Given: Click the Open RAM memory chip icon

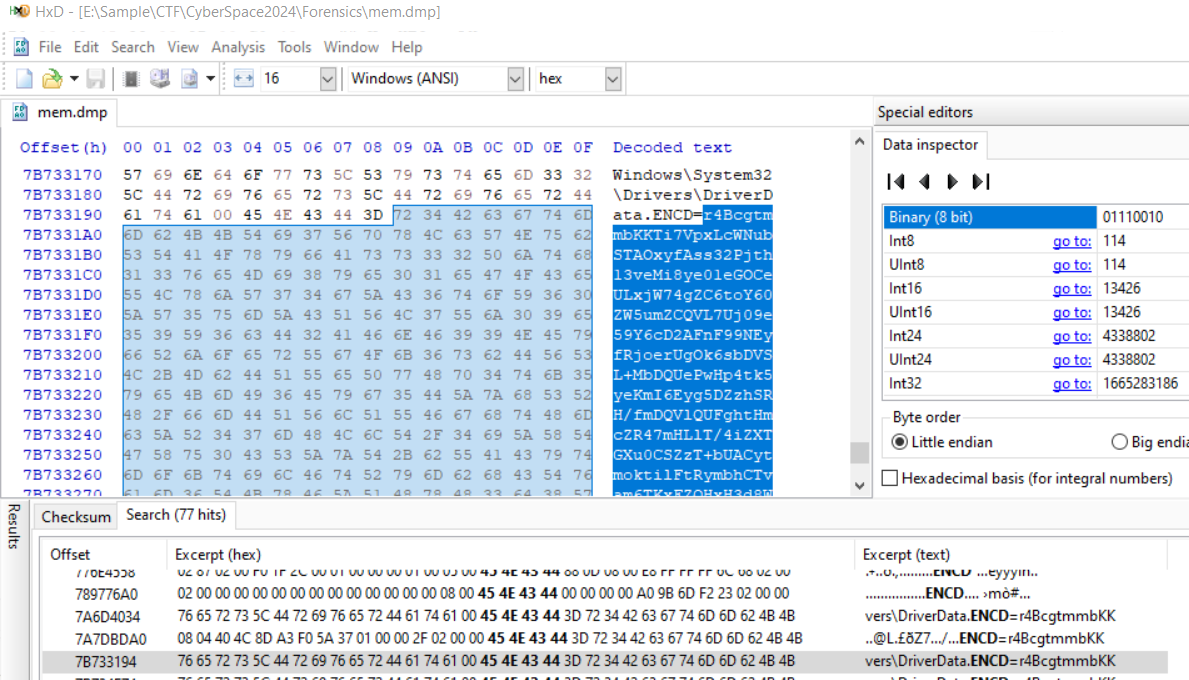Looking at the screenshot, I should [131, 78].
